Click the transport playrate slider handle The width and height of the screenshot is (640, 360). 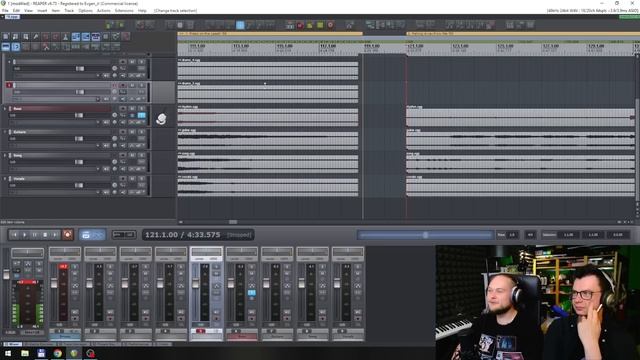click(425, 235)
